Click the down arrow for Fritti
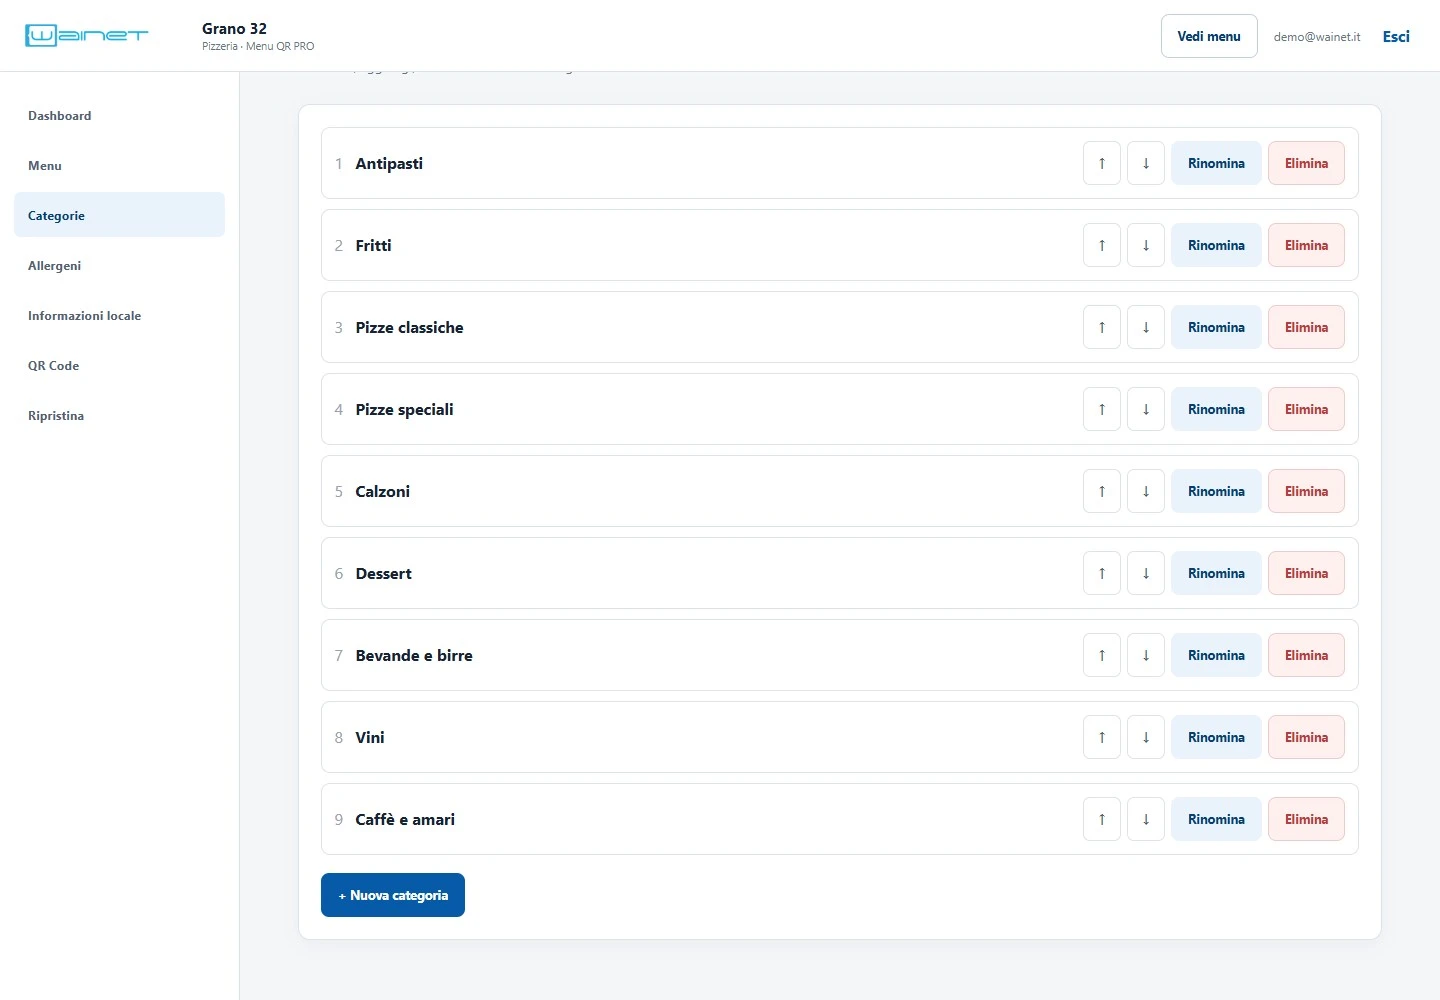This screenshot has height=1000, width=1440. 1146,245
